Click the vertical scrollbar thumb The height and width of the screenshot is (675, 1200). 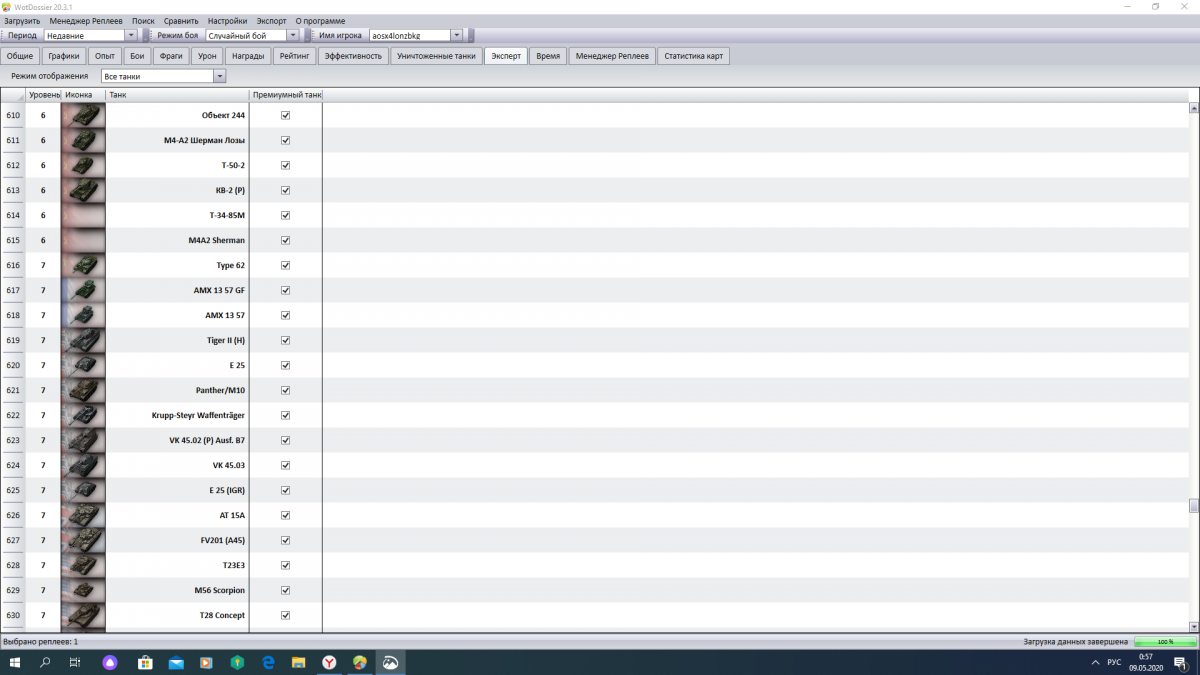(x=1193, y=506)
